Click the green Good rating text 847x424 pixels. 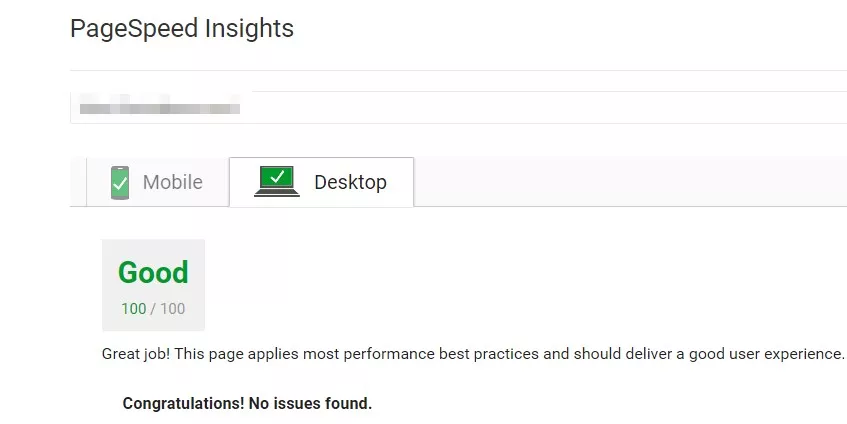pos(153,272)
